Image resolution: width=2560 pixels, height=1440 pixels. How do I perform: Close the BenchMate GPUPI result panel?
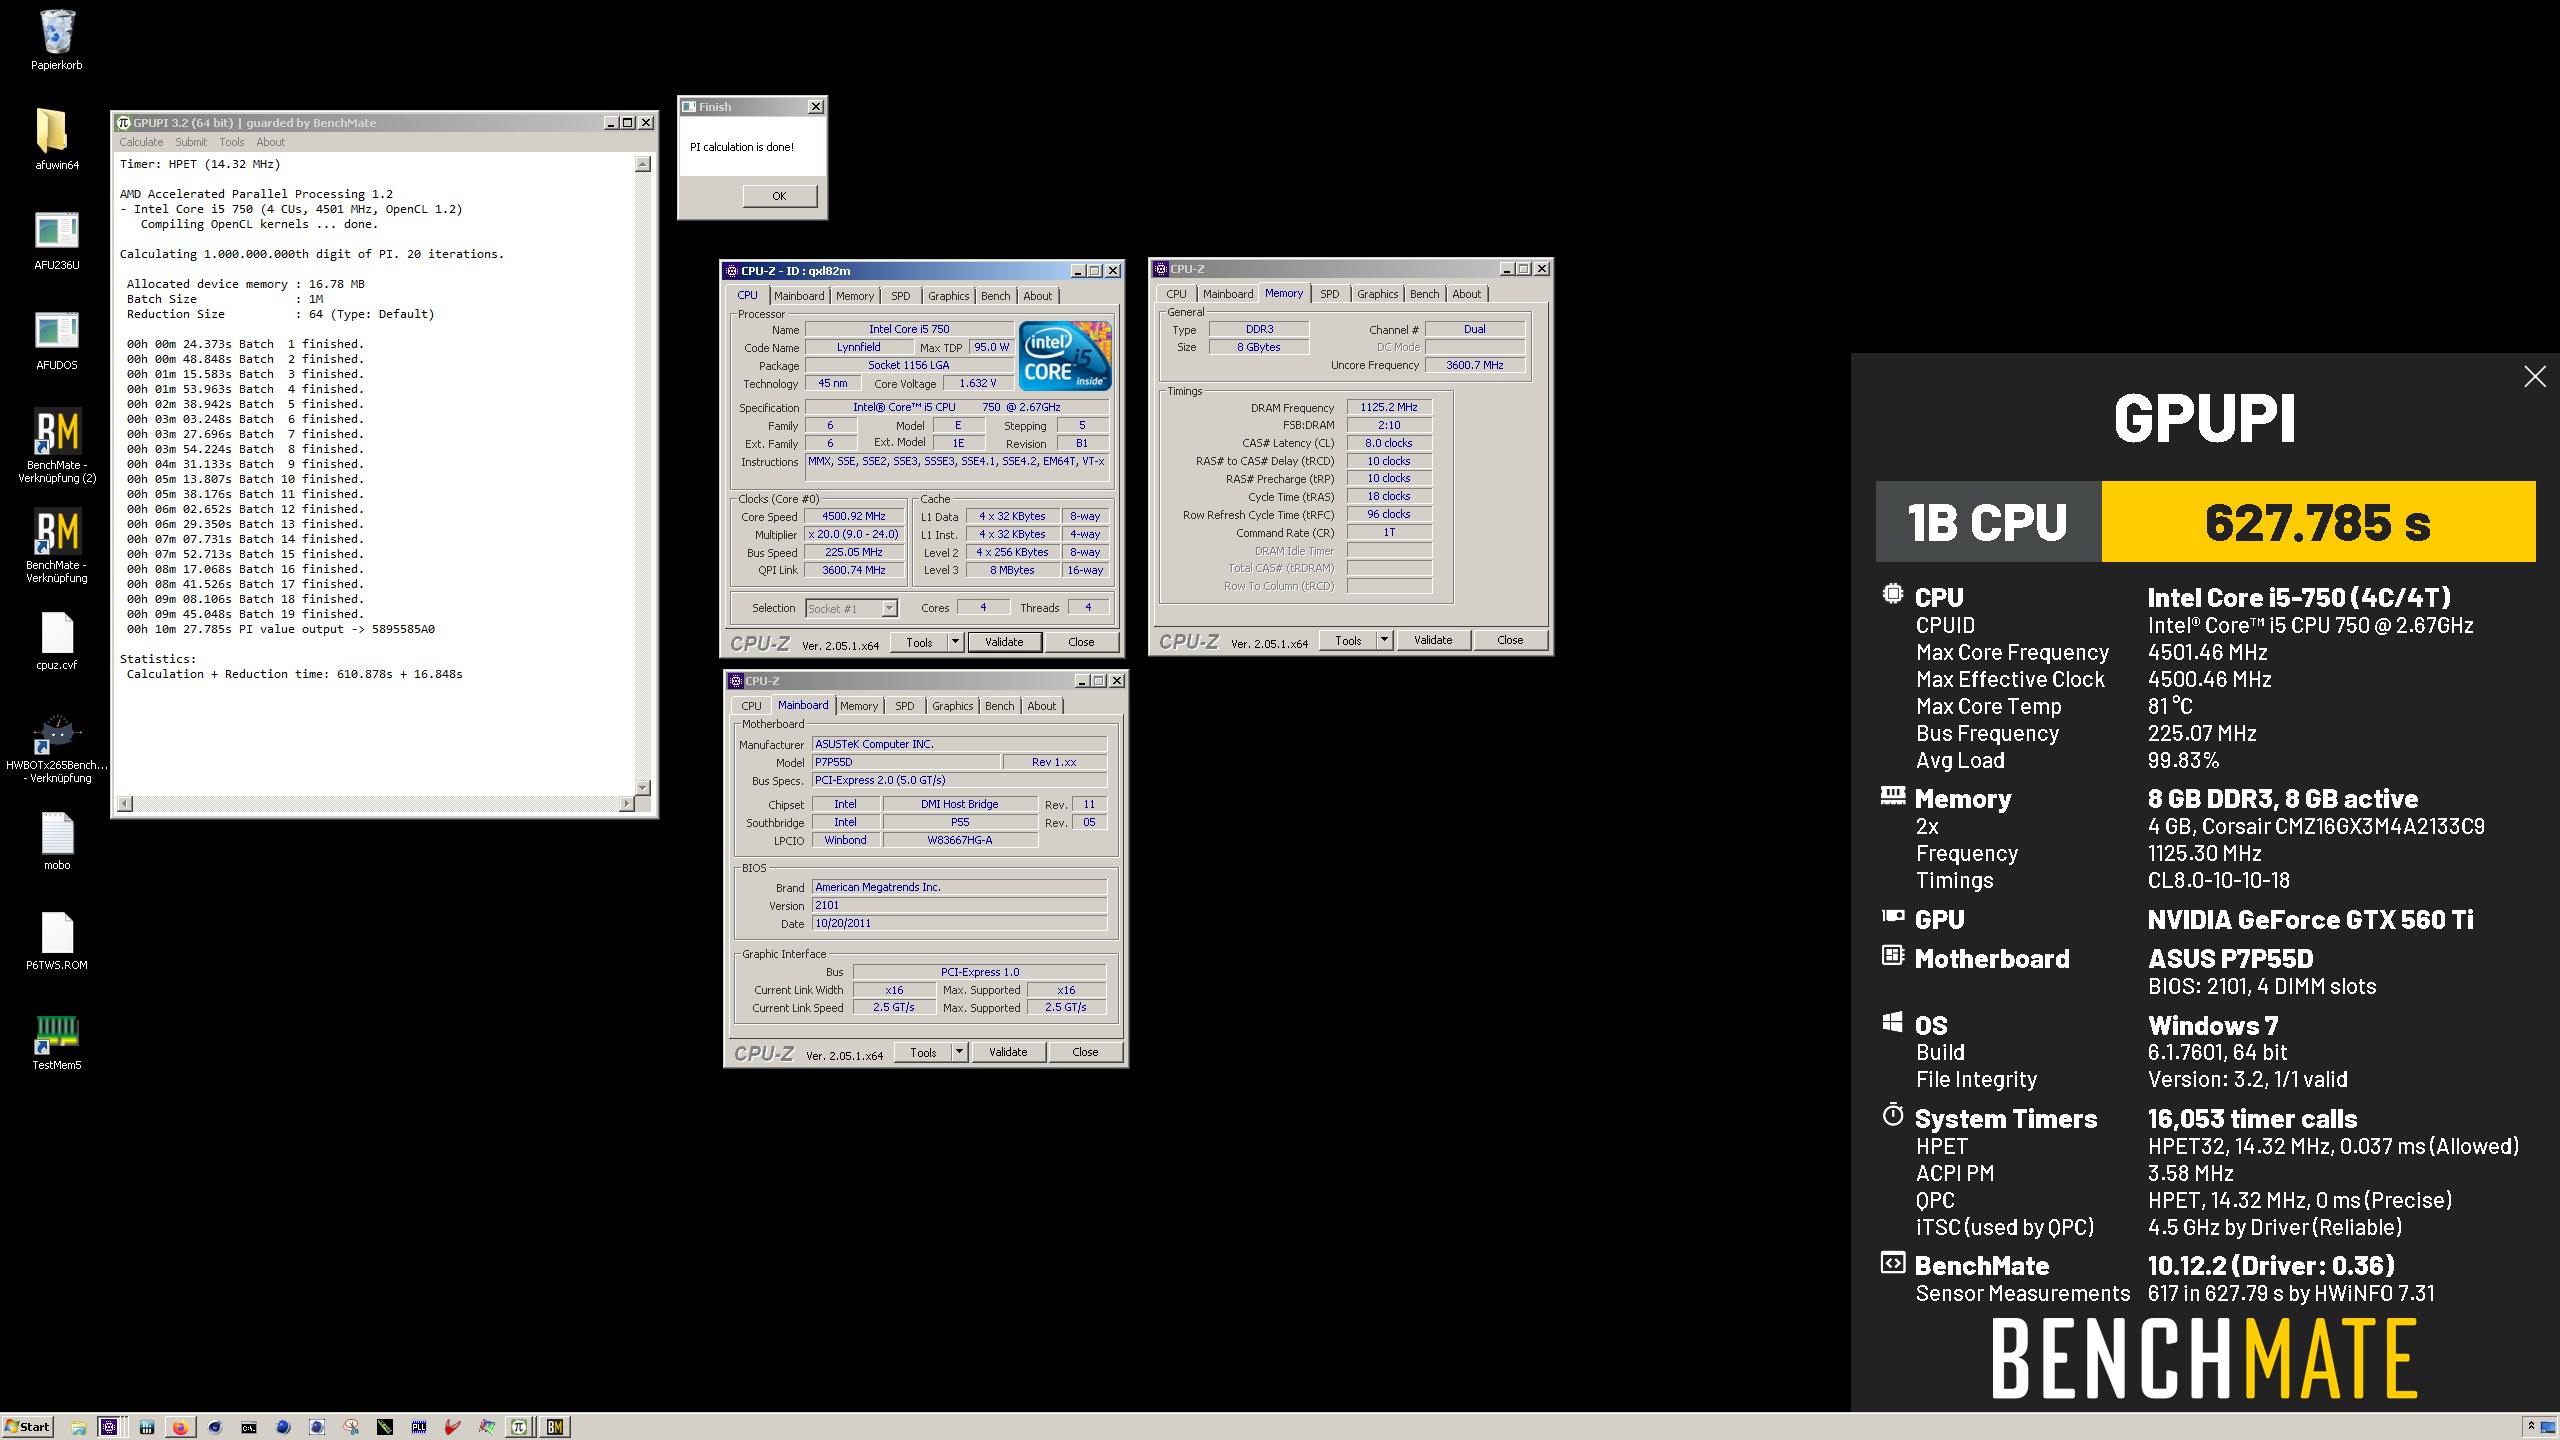(x=2534, y=377)
